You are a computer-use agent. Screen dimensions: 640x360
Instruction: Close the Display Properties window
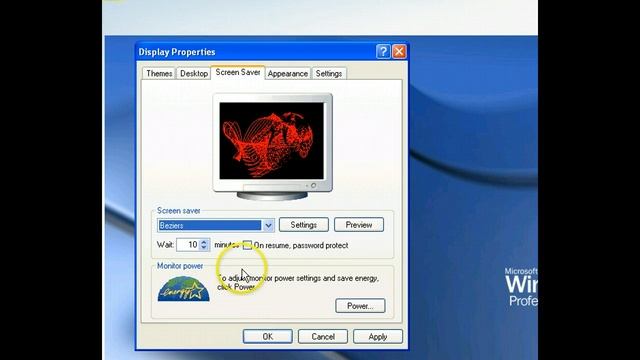[x=399, y=51]
